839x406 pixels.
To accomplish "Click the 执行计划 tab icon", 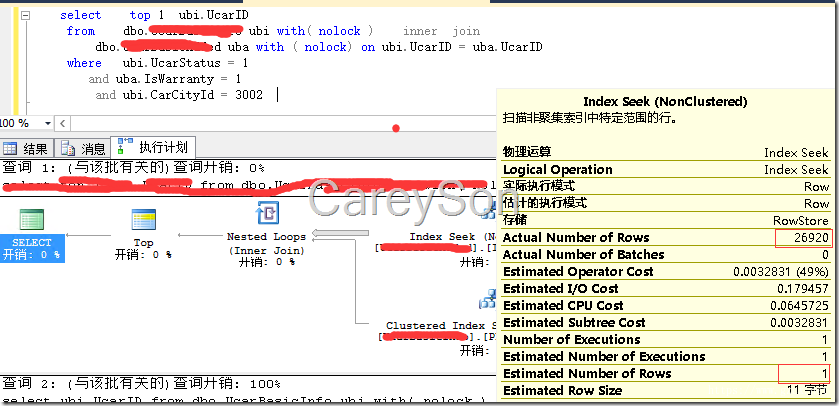I will pos(125,147).
